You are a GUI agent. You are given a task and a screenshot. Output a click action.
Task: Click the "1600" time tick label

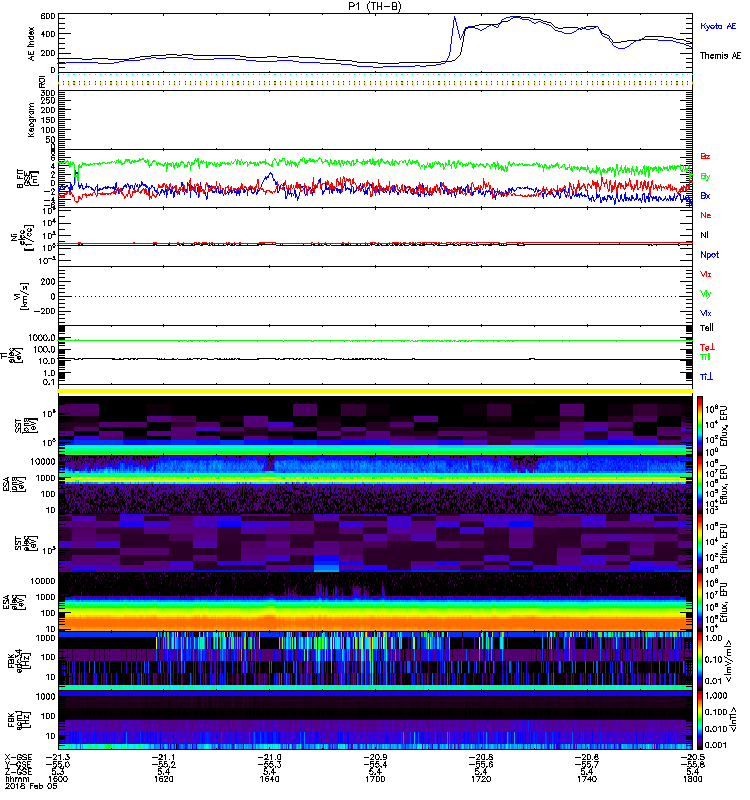58,779
